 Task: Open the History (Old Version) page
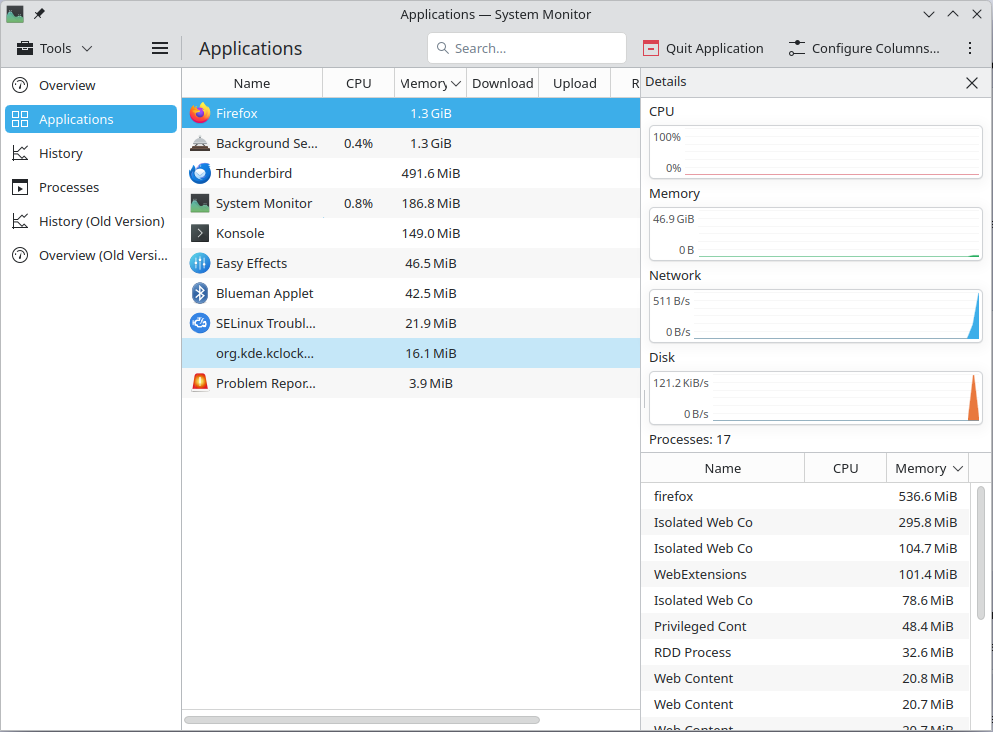click(91, 221)
